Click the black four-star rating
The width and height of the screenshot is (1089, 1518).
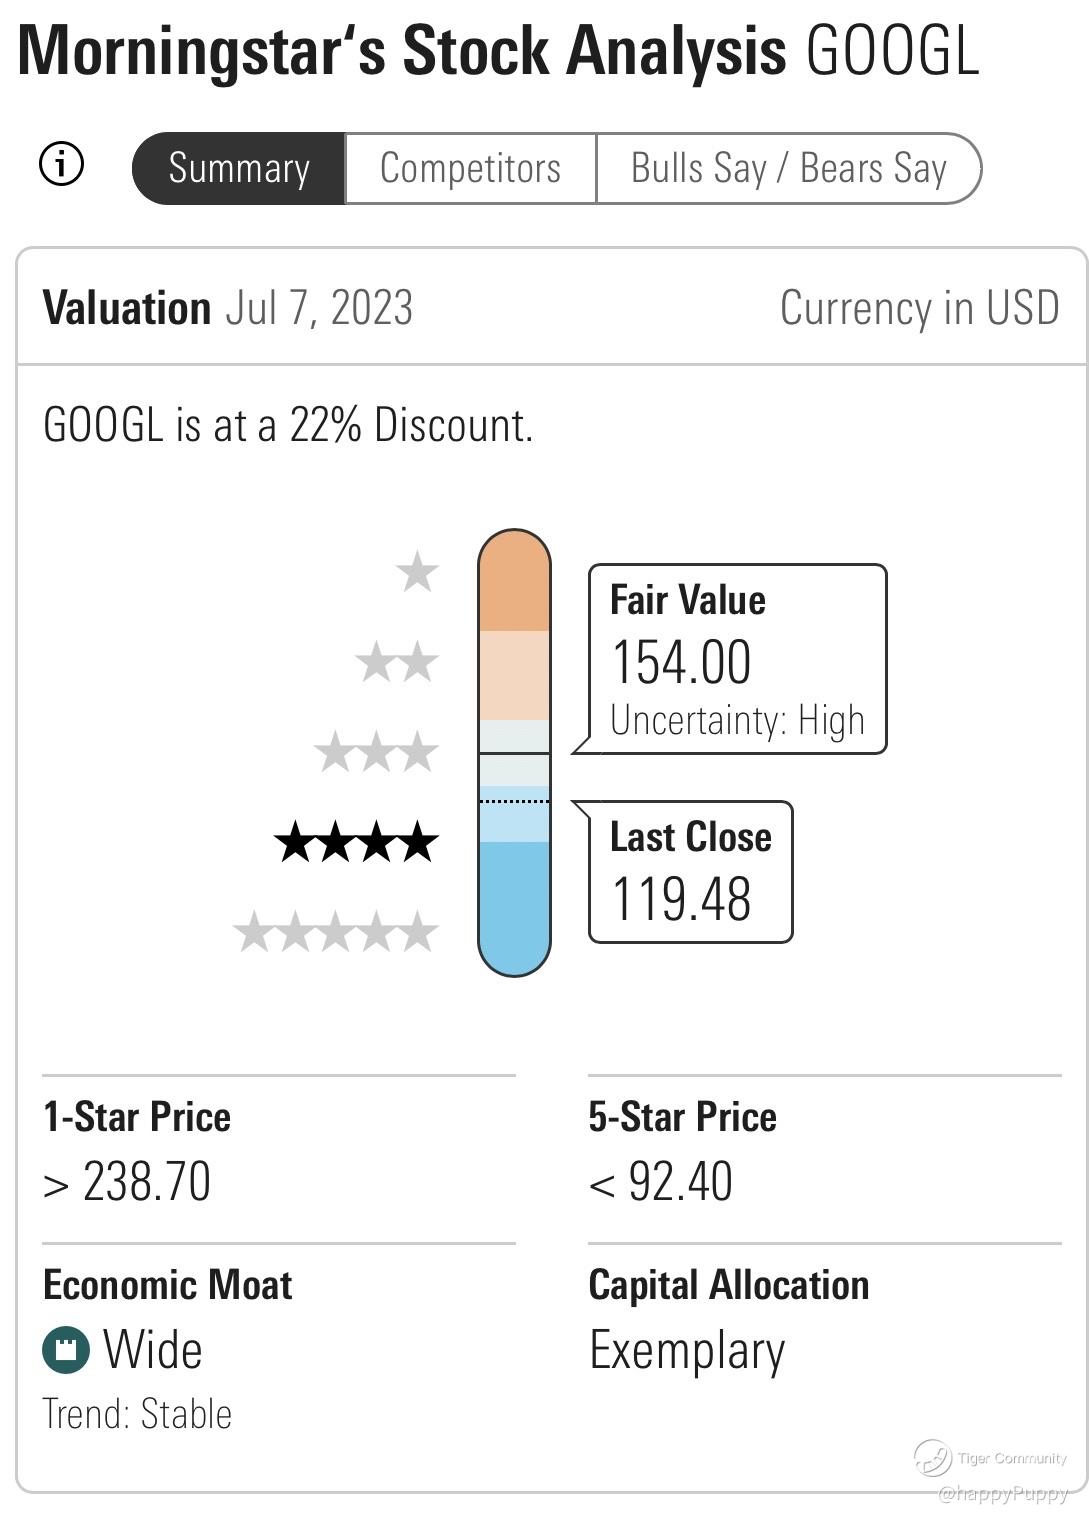click(356, 842)
